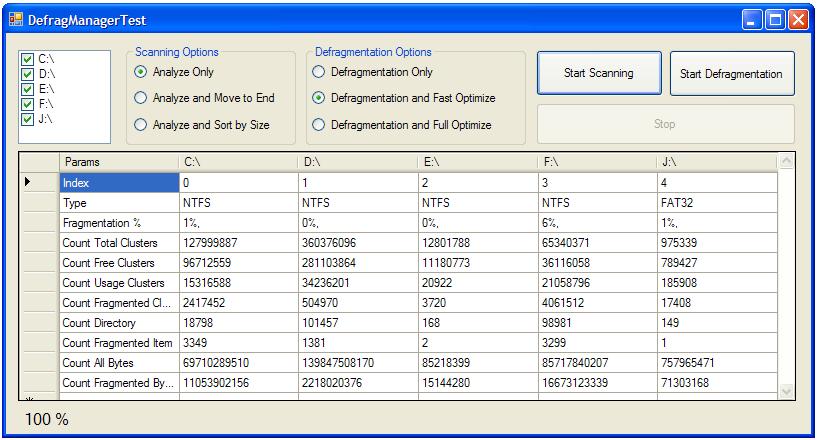Viewport: 818px width, 440px height.
Task: Maximize the DefragManagerTest window
Action: pos(775,20)
